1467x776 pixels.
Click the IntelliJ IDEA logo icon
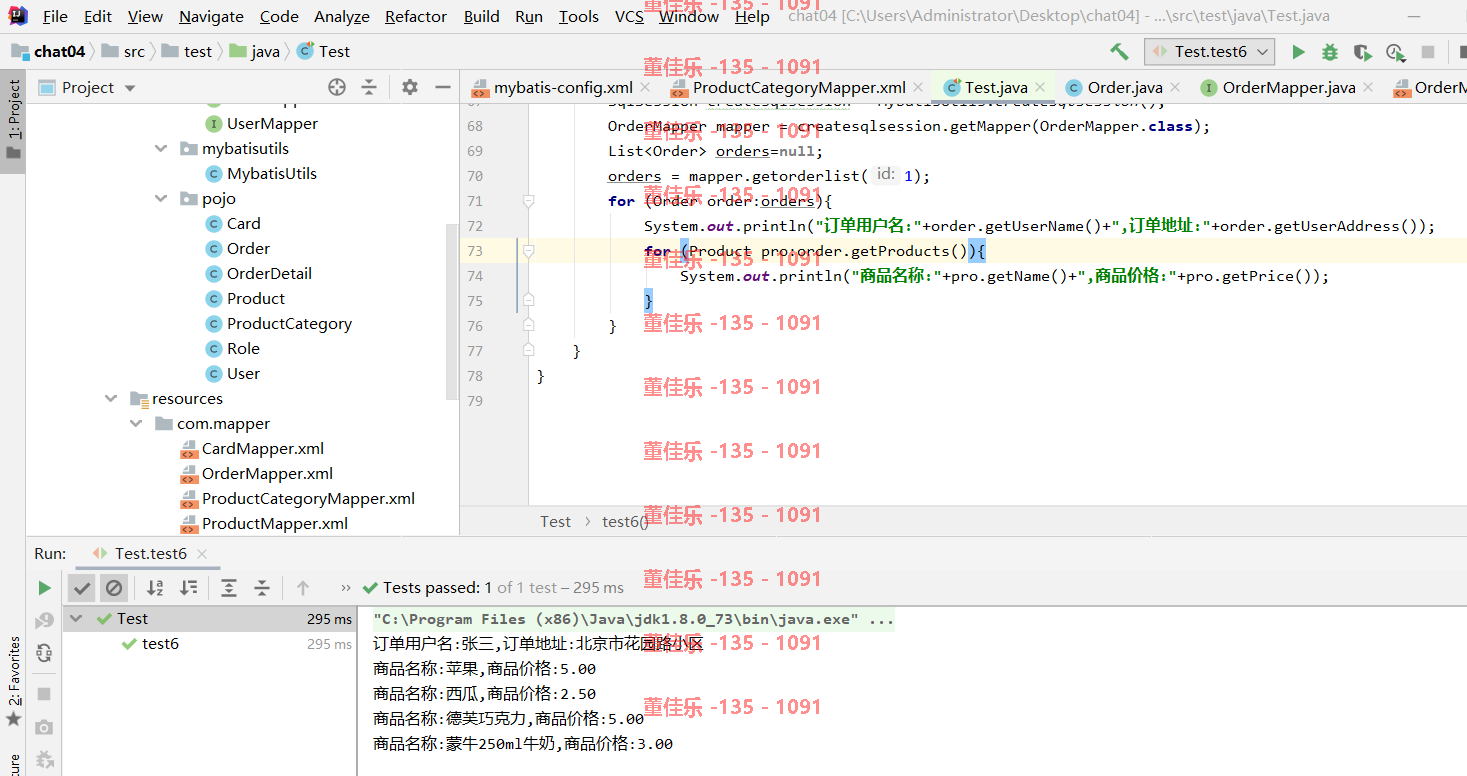pos(18,16)
